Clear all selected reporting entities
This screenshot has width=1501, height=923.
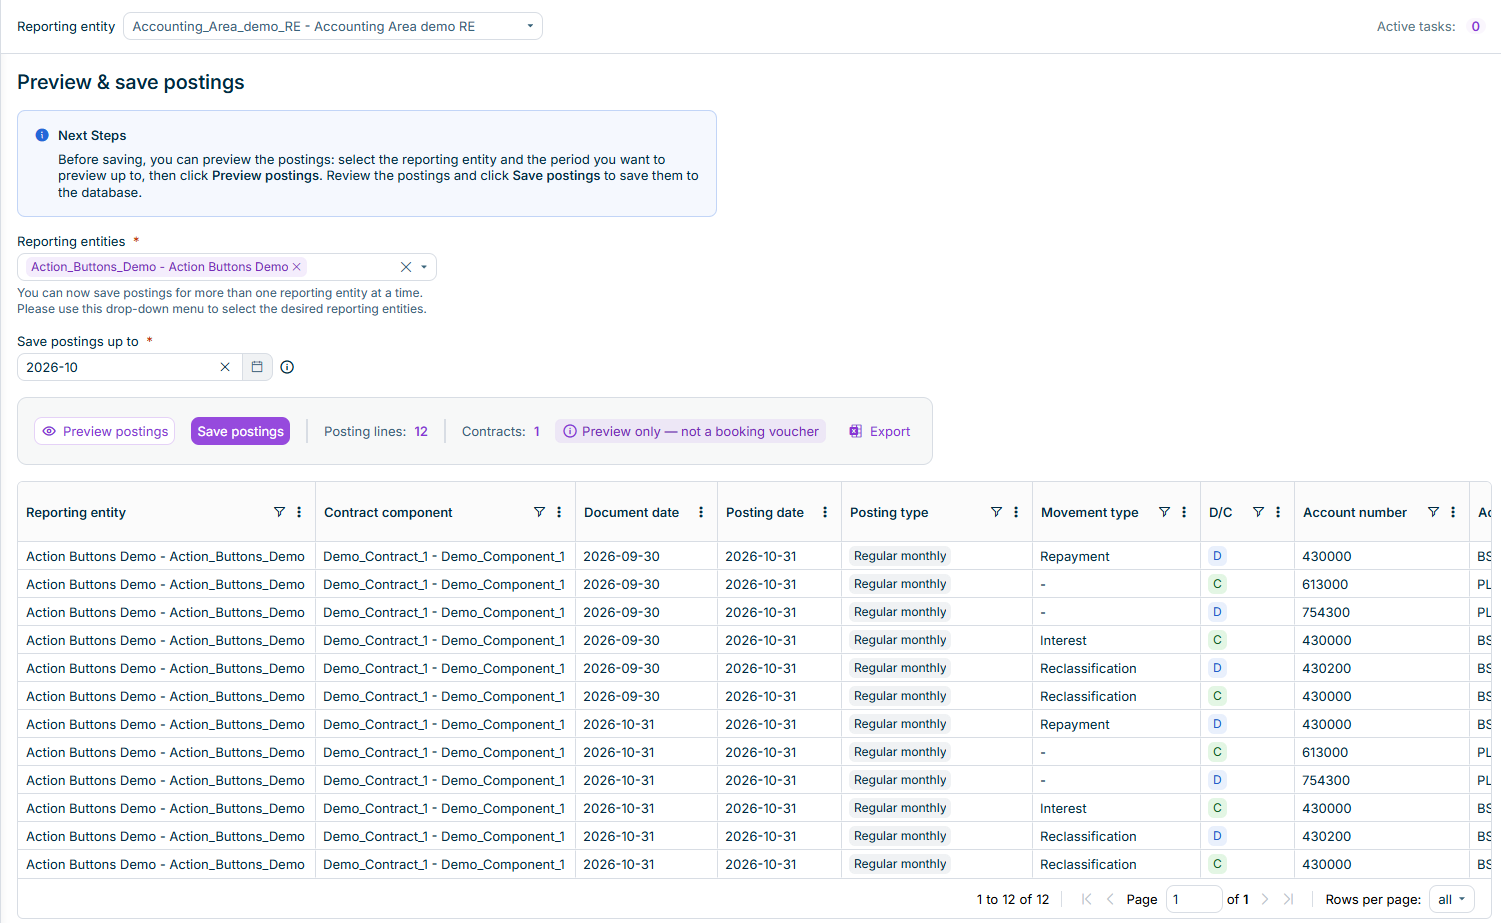coord(406,267)
